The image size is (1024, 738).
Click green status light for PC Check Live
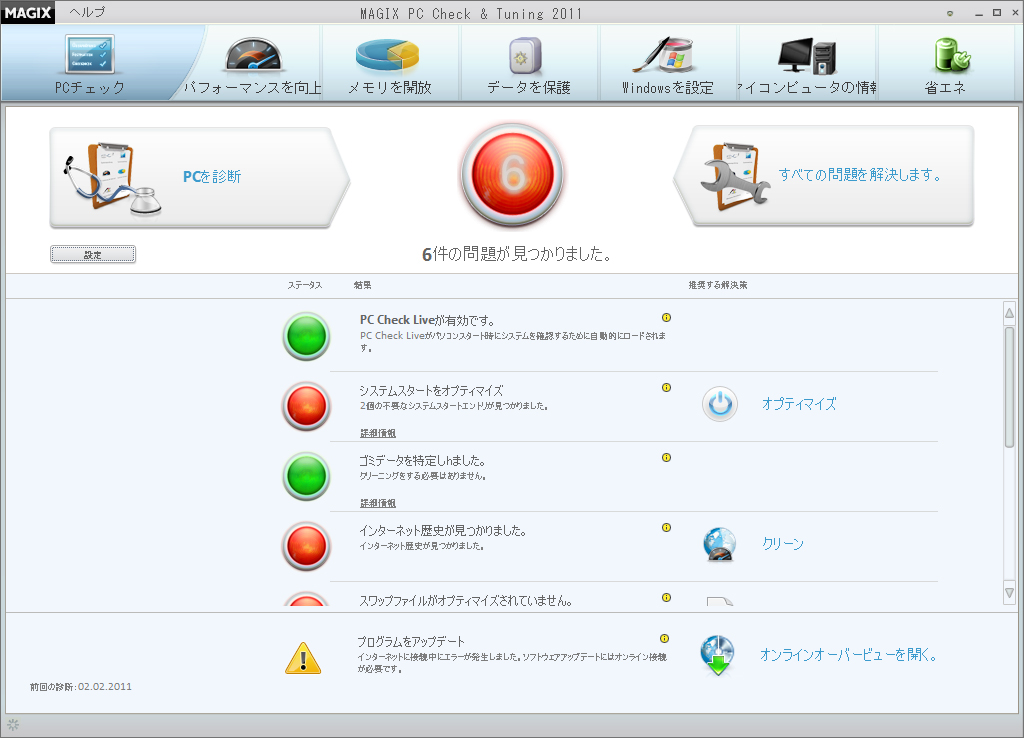point(306,336)
